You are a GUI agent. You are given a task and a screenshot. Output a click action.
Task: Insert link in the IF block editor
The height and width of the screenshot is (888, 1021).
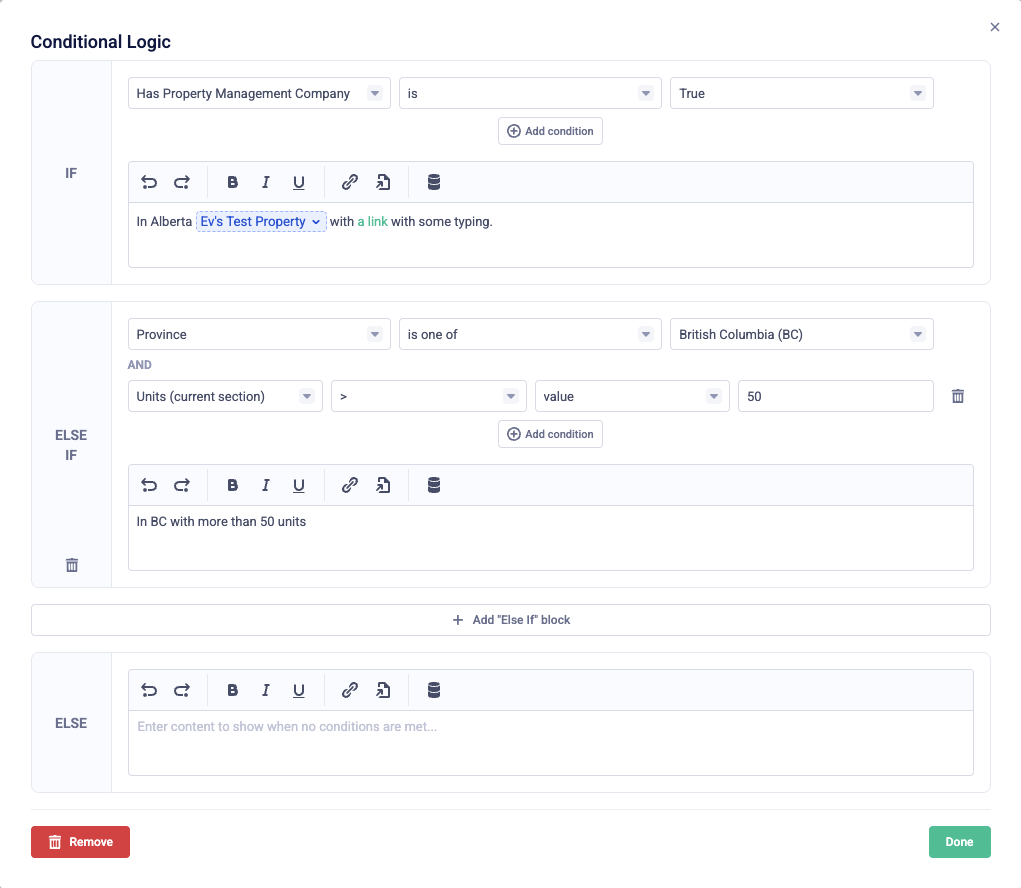tap(350, 182)
